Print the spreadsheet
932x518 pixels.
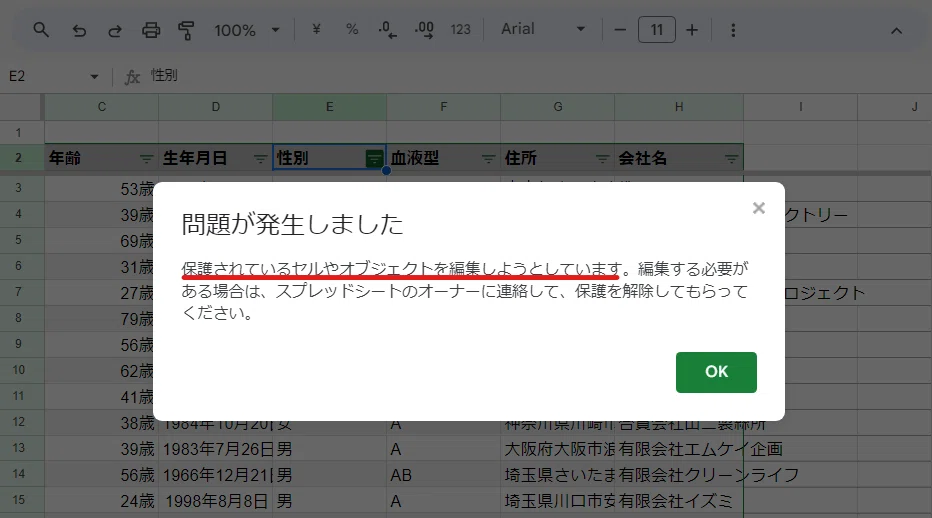pos(151,30)
